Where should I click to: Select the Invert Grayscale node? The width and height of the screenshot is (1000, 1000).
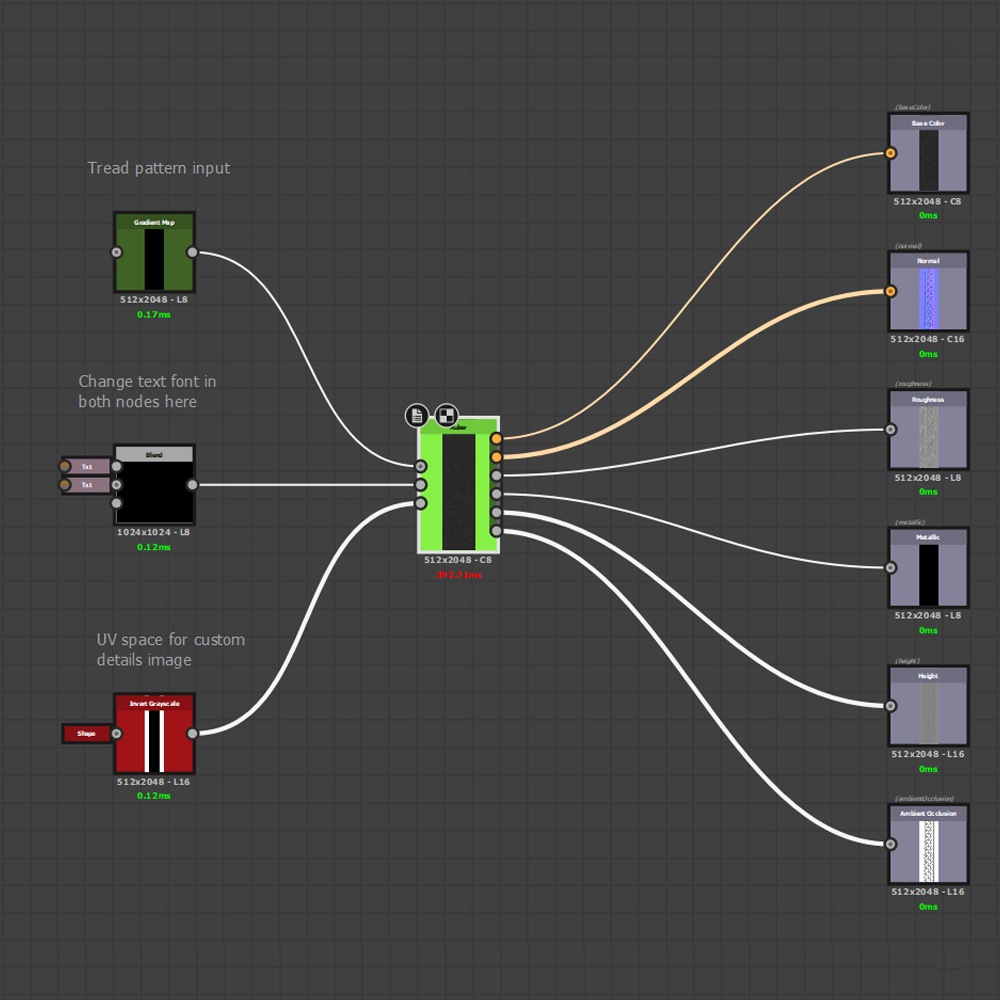[x=154, y=733]
